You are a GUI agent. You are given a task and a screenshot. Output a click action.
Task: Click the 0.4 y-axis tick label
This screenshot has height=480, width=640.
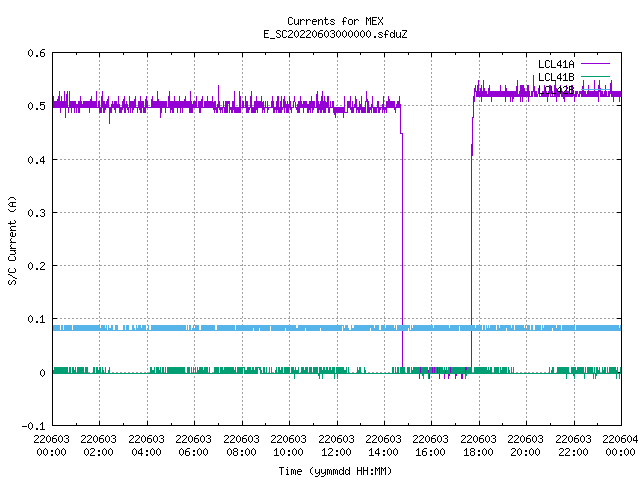(36, 160)
